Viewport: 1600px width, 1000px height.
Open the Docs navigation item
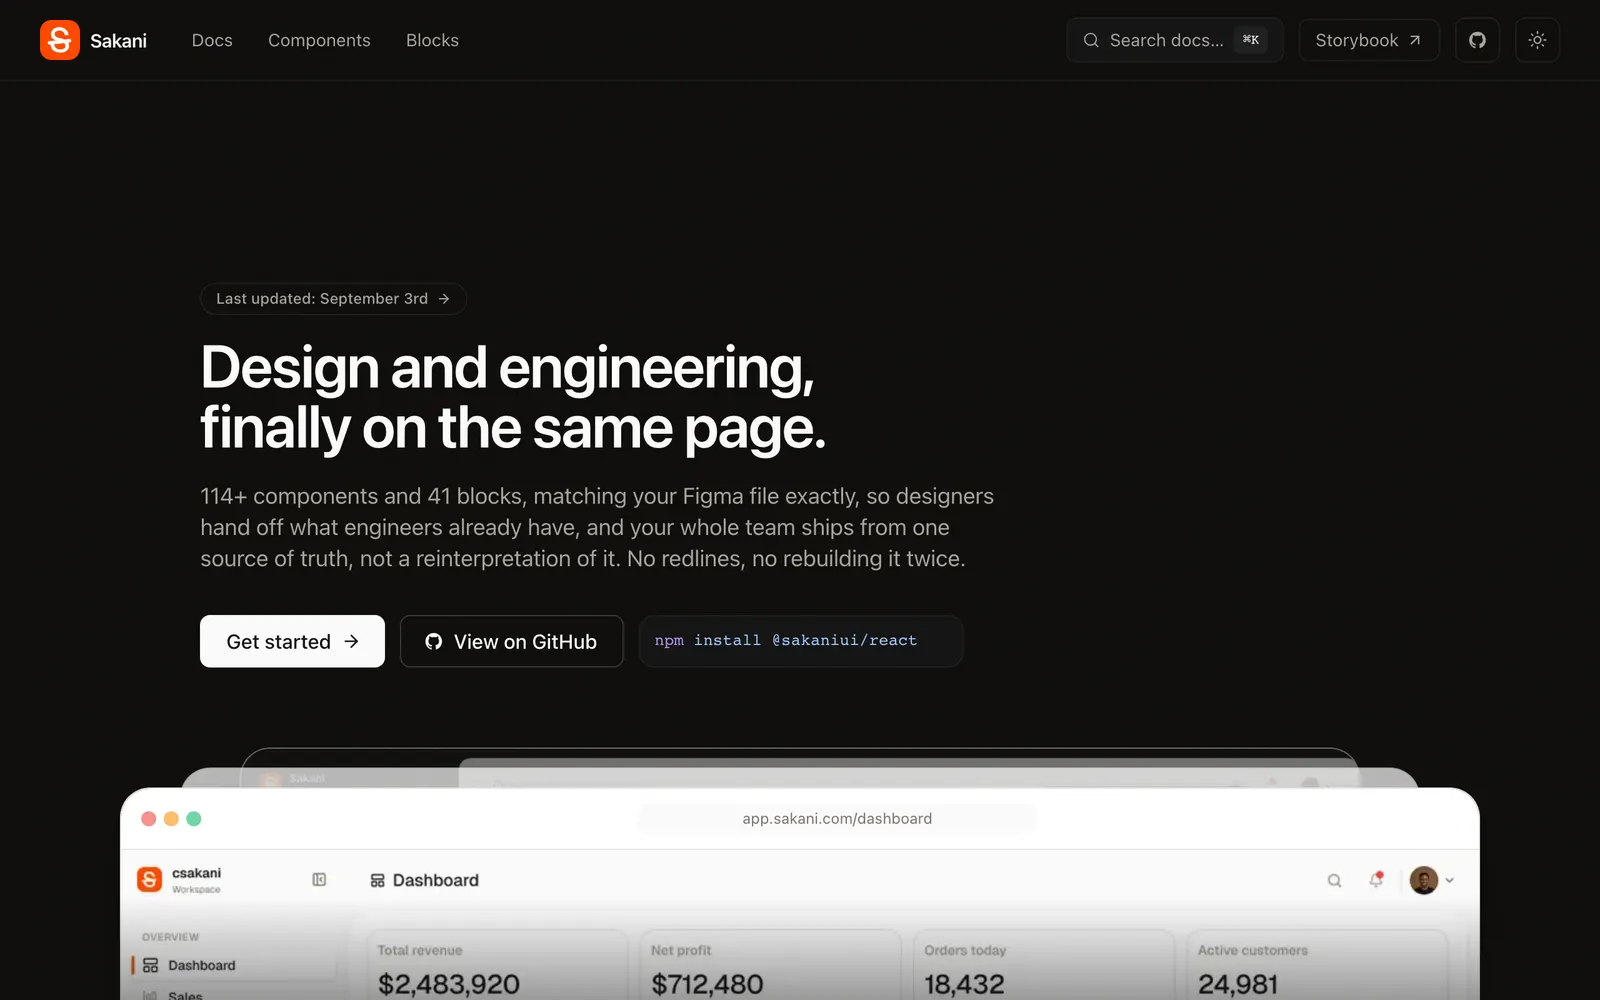pos(212,40)
